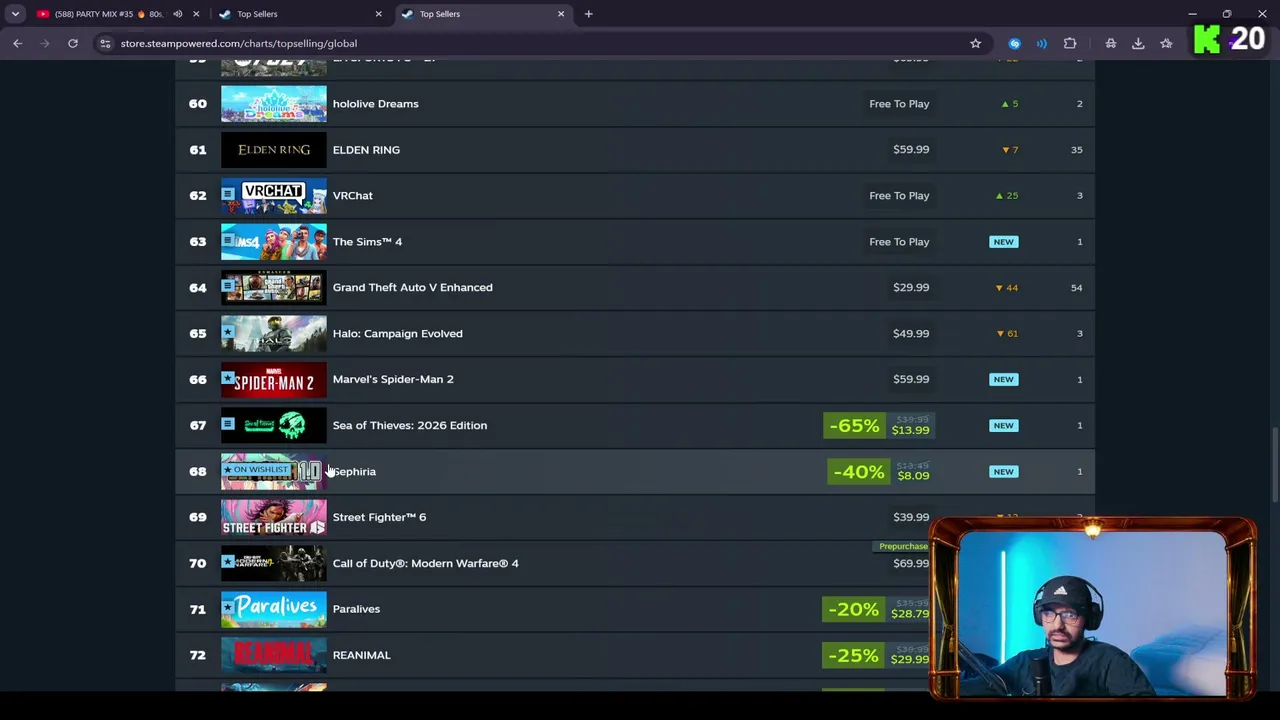This screenshot has height=720, width=1280.
Task: Open the ELDEN RING game link
Action: point(366,150)
